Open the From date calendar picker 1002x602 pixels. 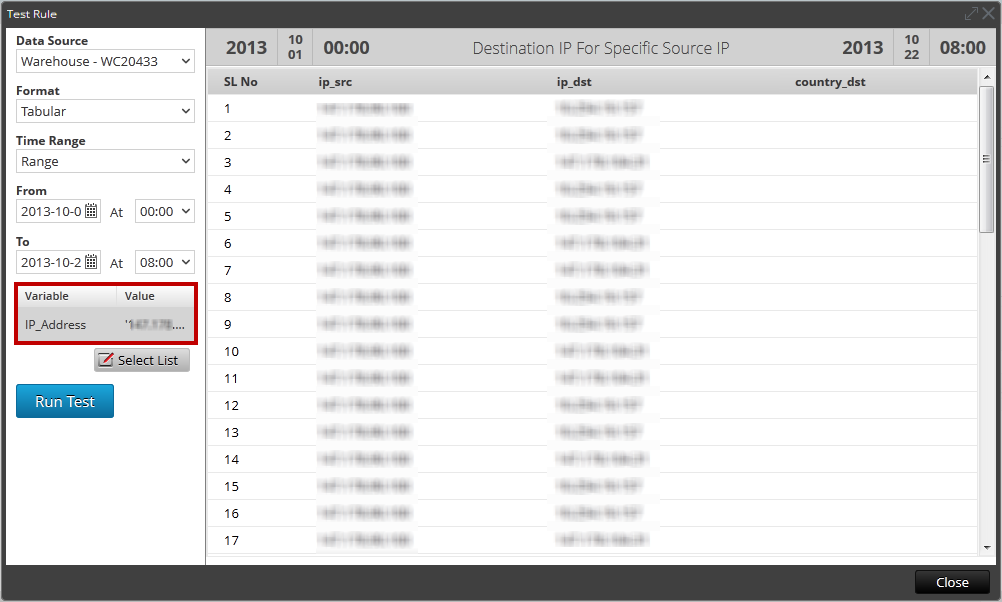(x=89, y=211)
